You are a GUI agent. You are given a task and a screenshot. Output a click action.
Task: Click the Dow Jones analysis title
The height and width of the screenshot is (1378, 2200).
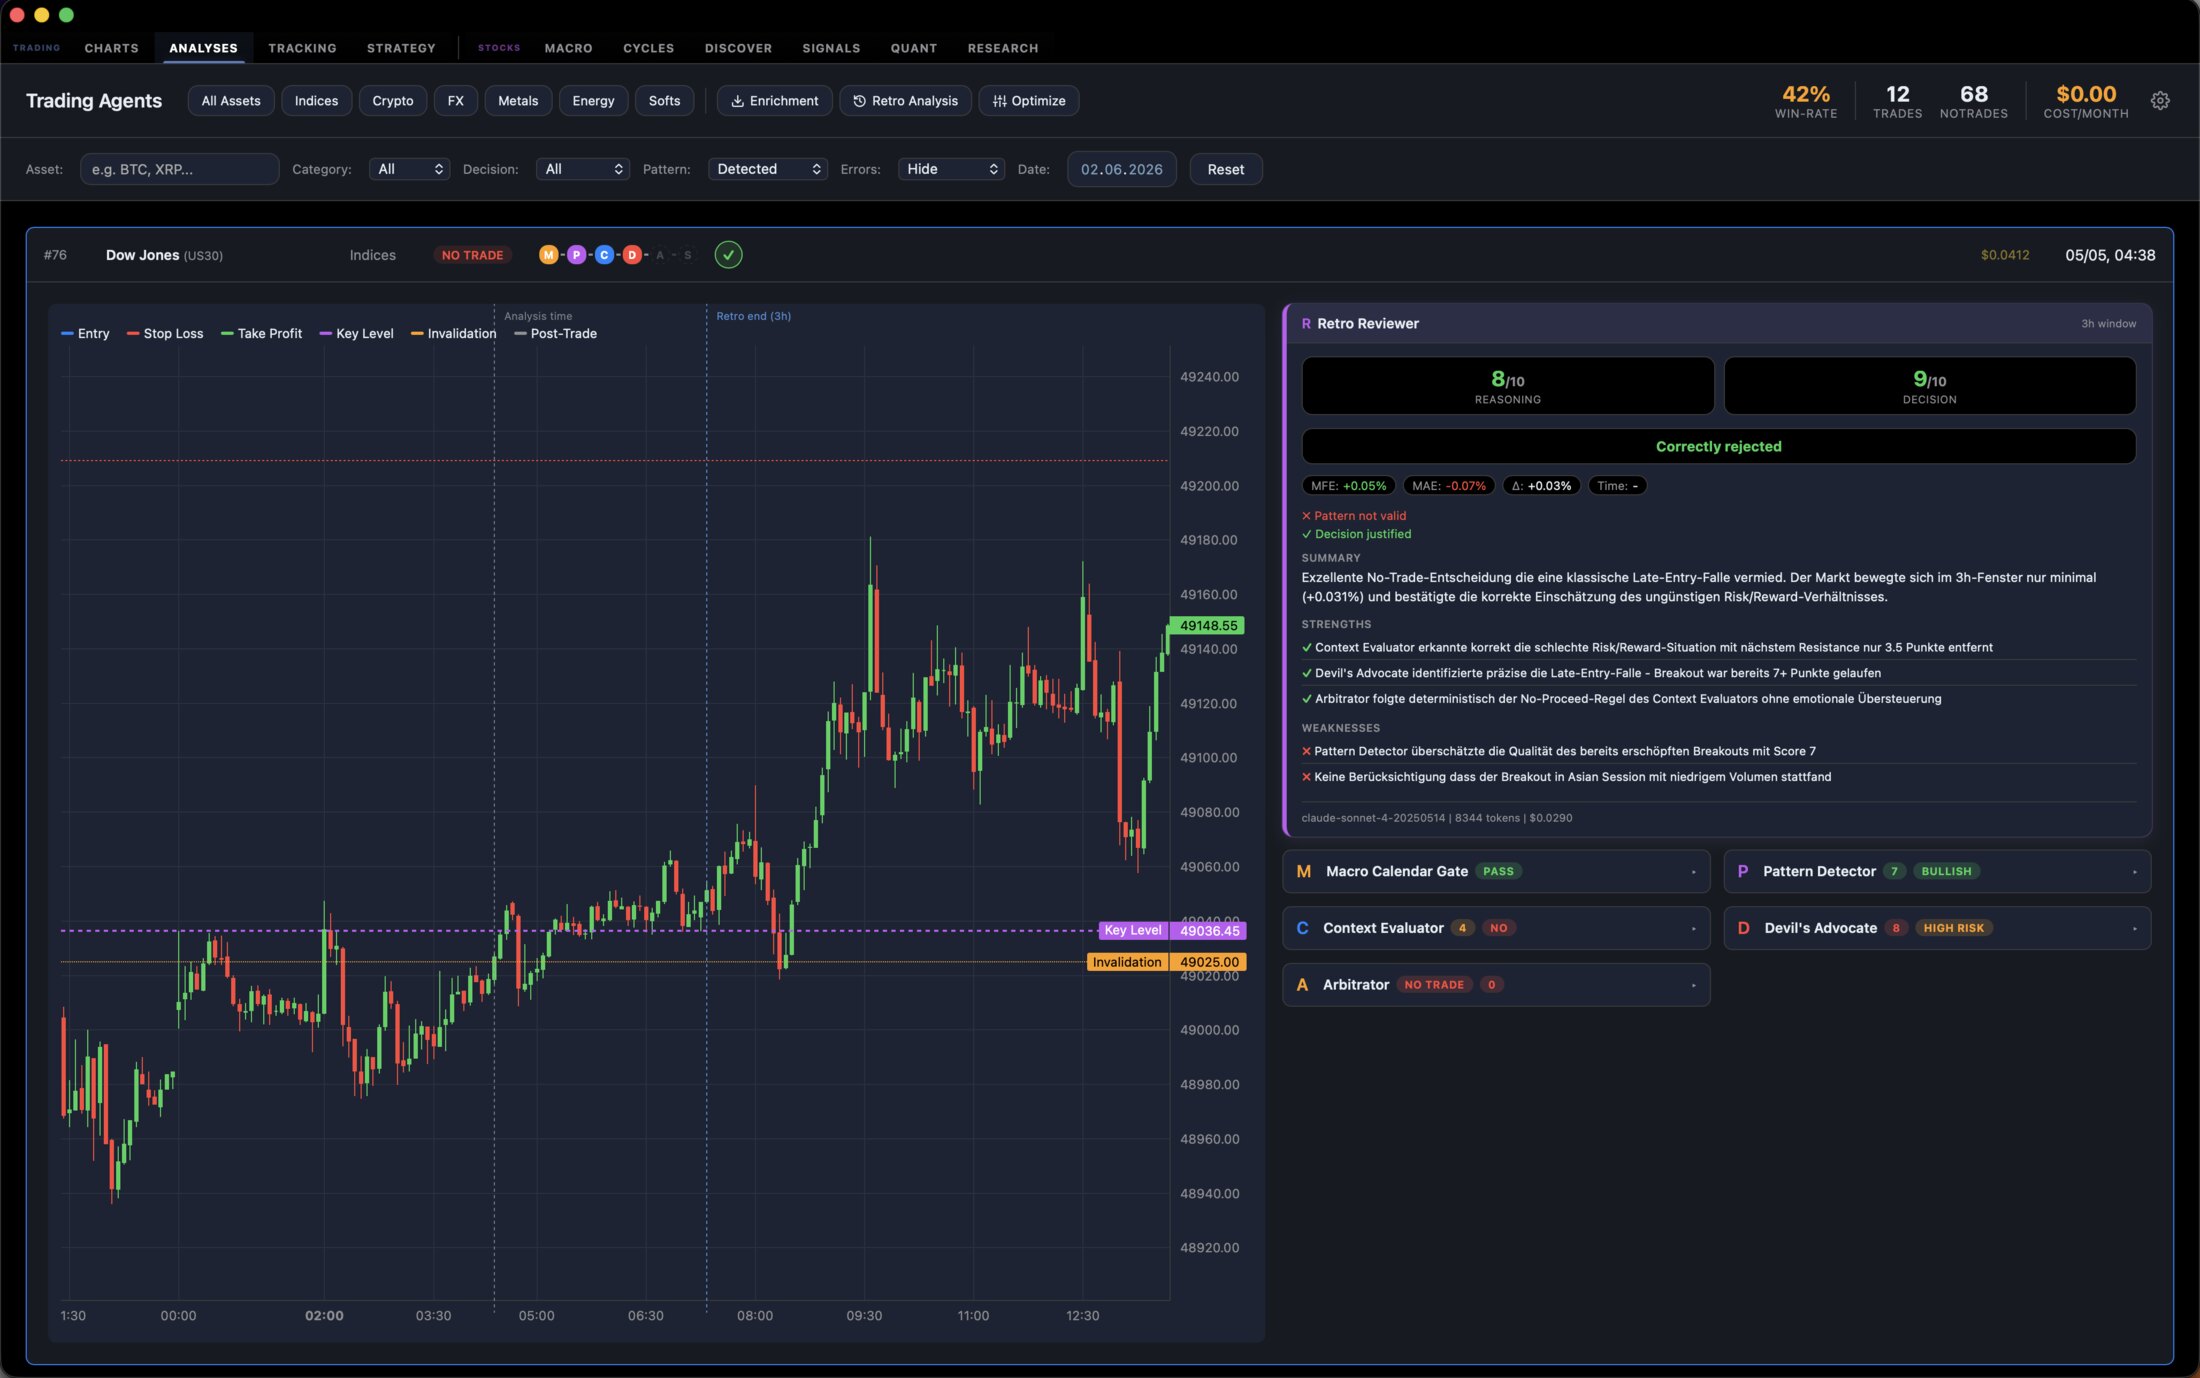[164, 255]
